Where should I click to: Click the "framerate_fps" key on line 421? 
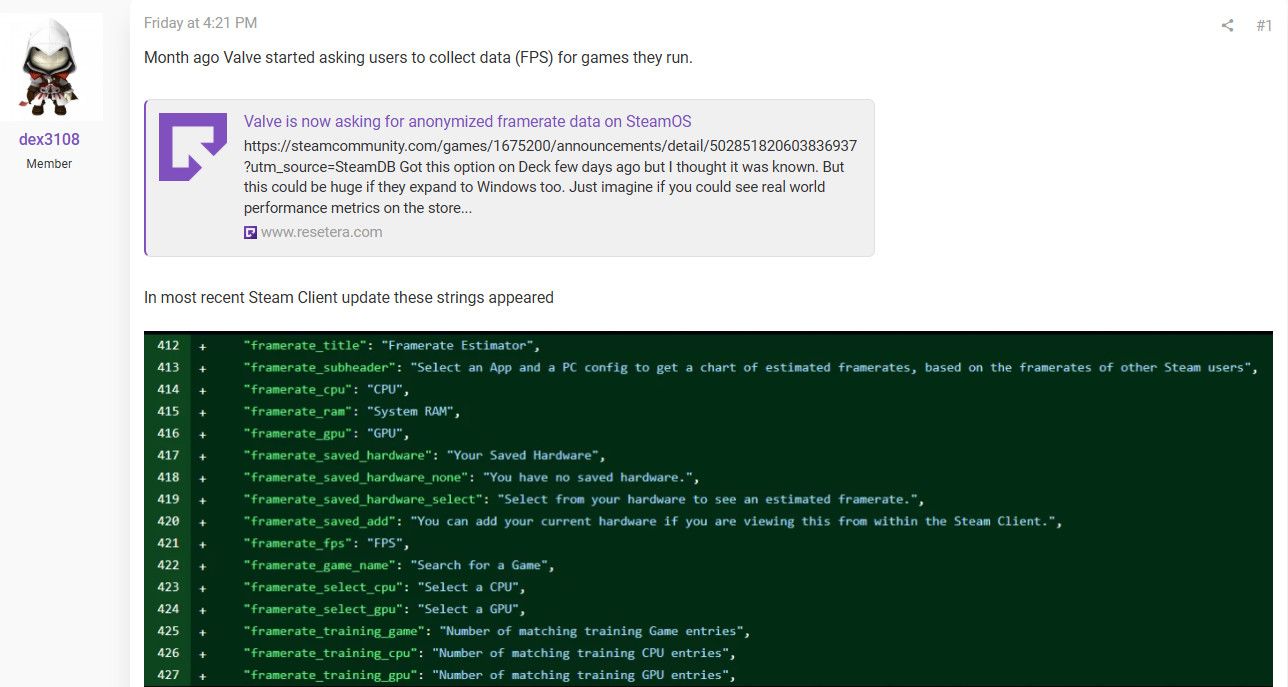click(x=298, y=543)
